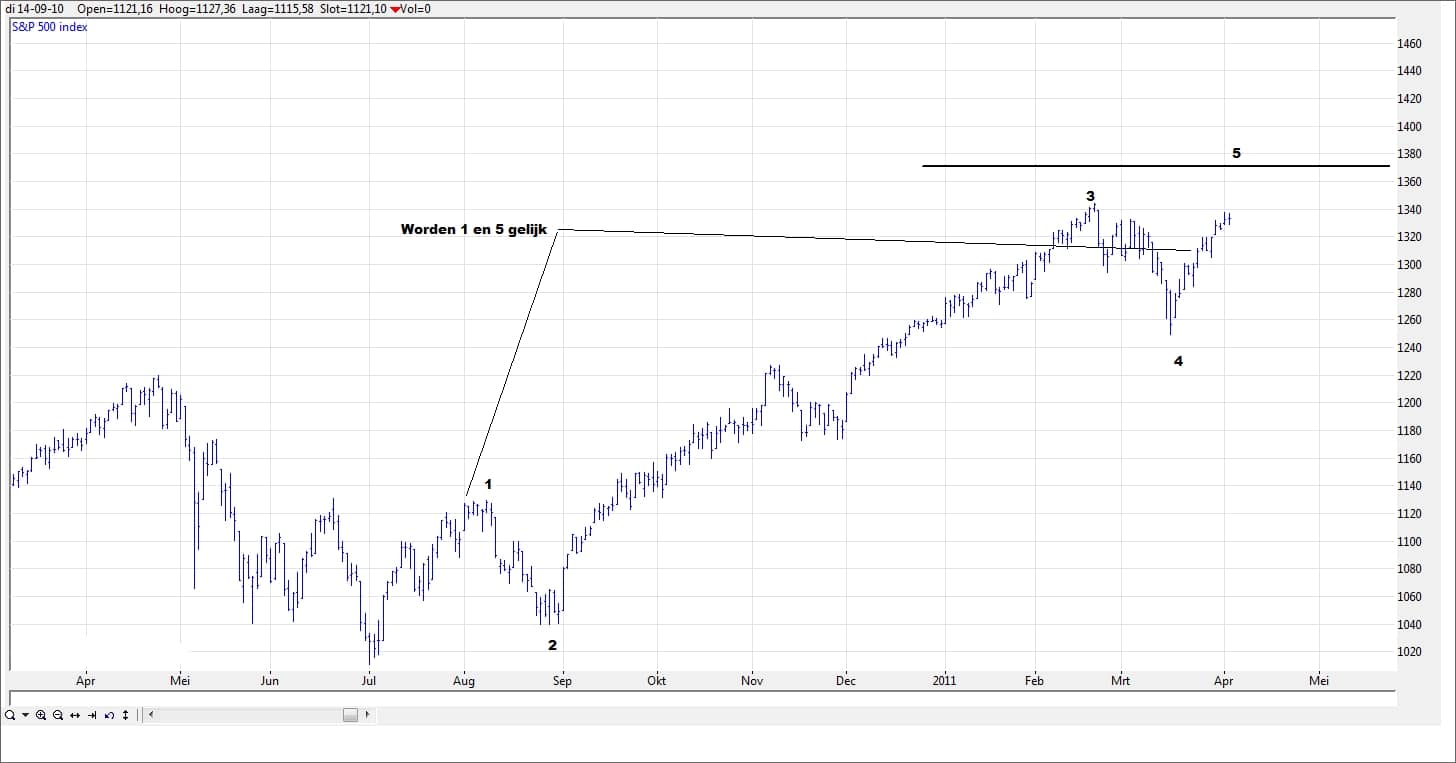
Task: Select the 'Worden 1 en 5 gelijk' annotation
Action: pyautogui.click(x=475, y=229)
